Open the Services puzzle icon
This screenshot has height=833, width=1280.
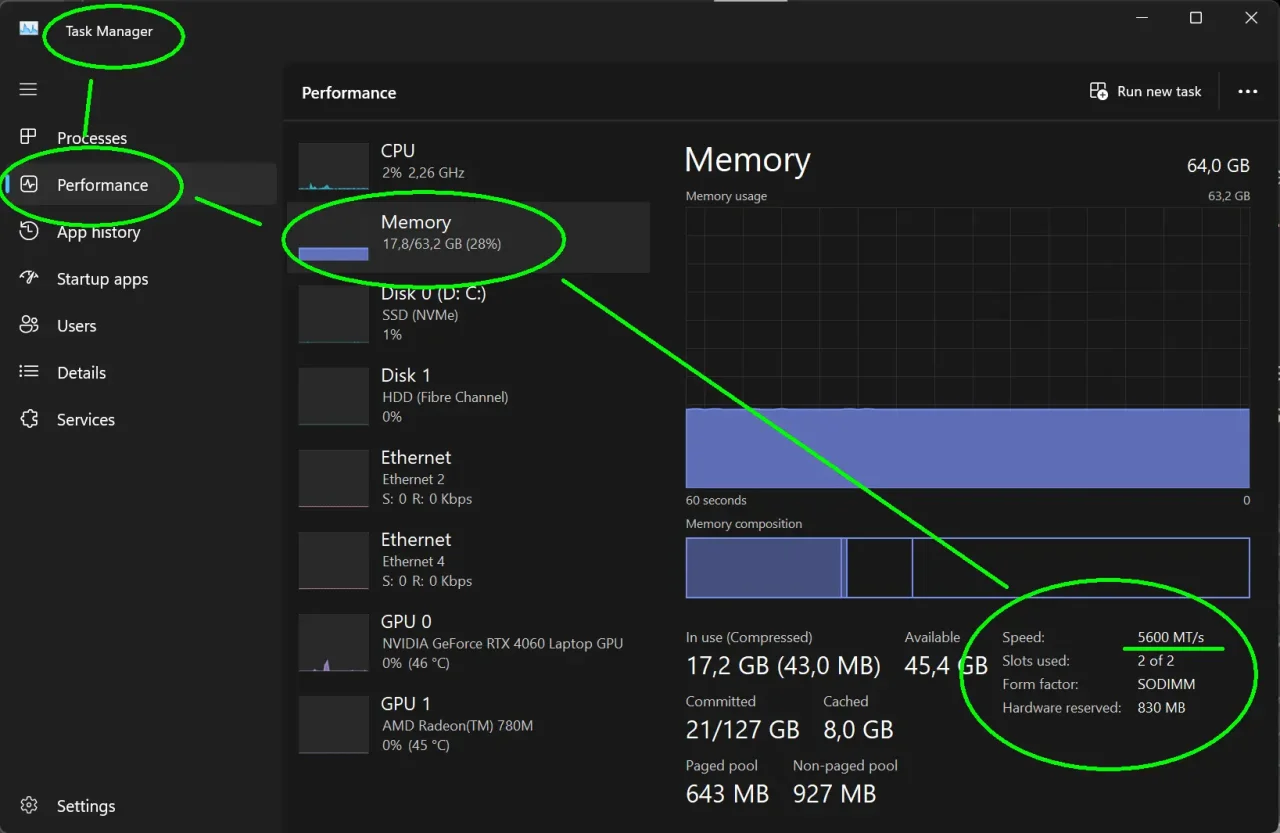pyautogui.click(x=29, y=419)
